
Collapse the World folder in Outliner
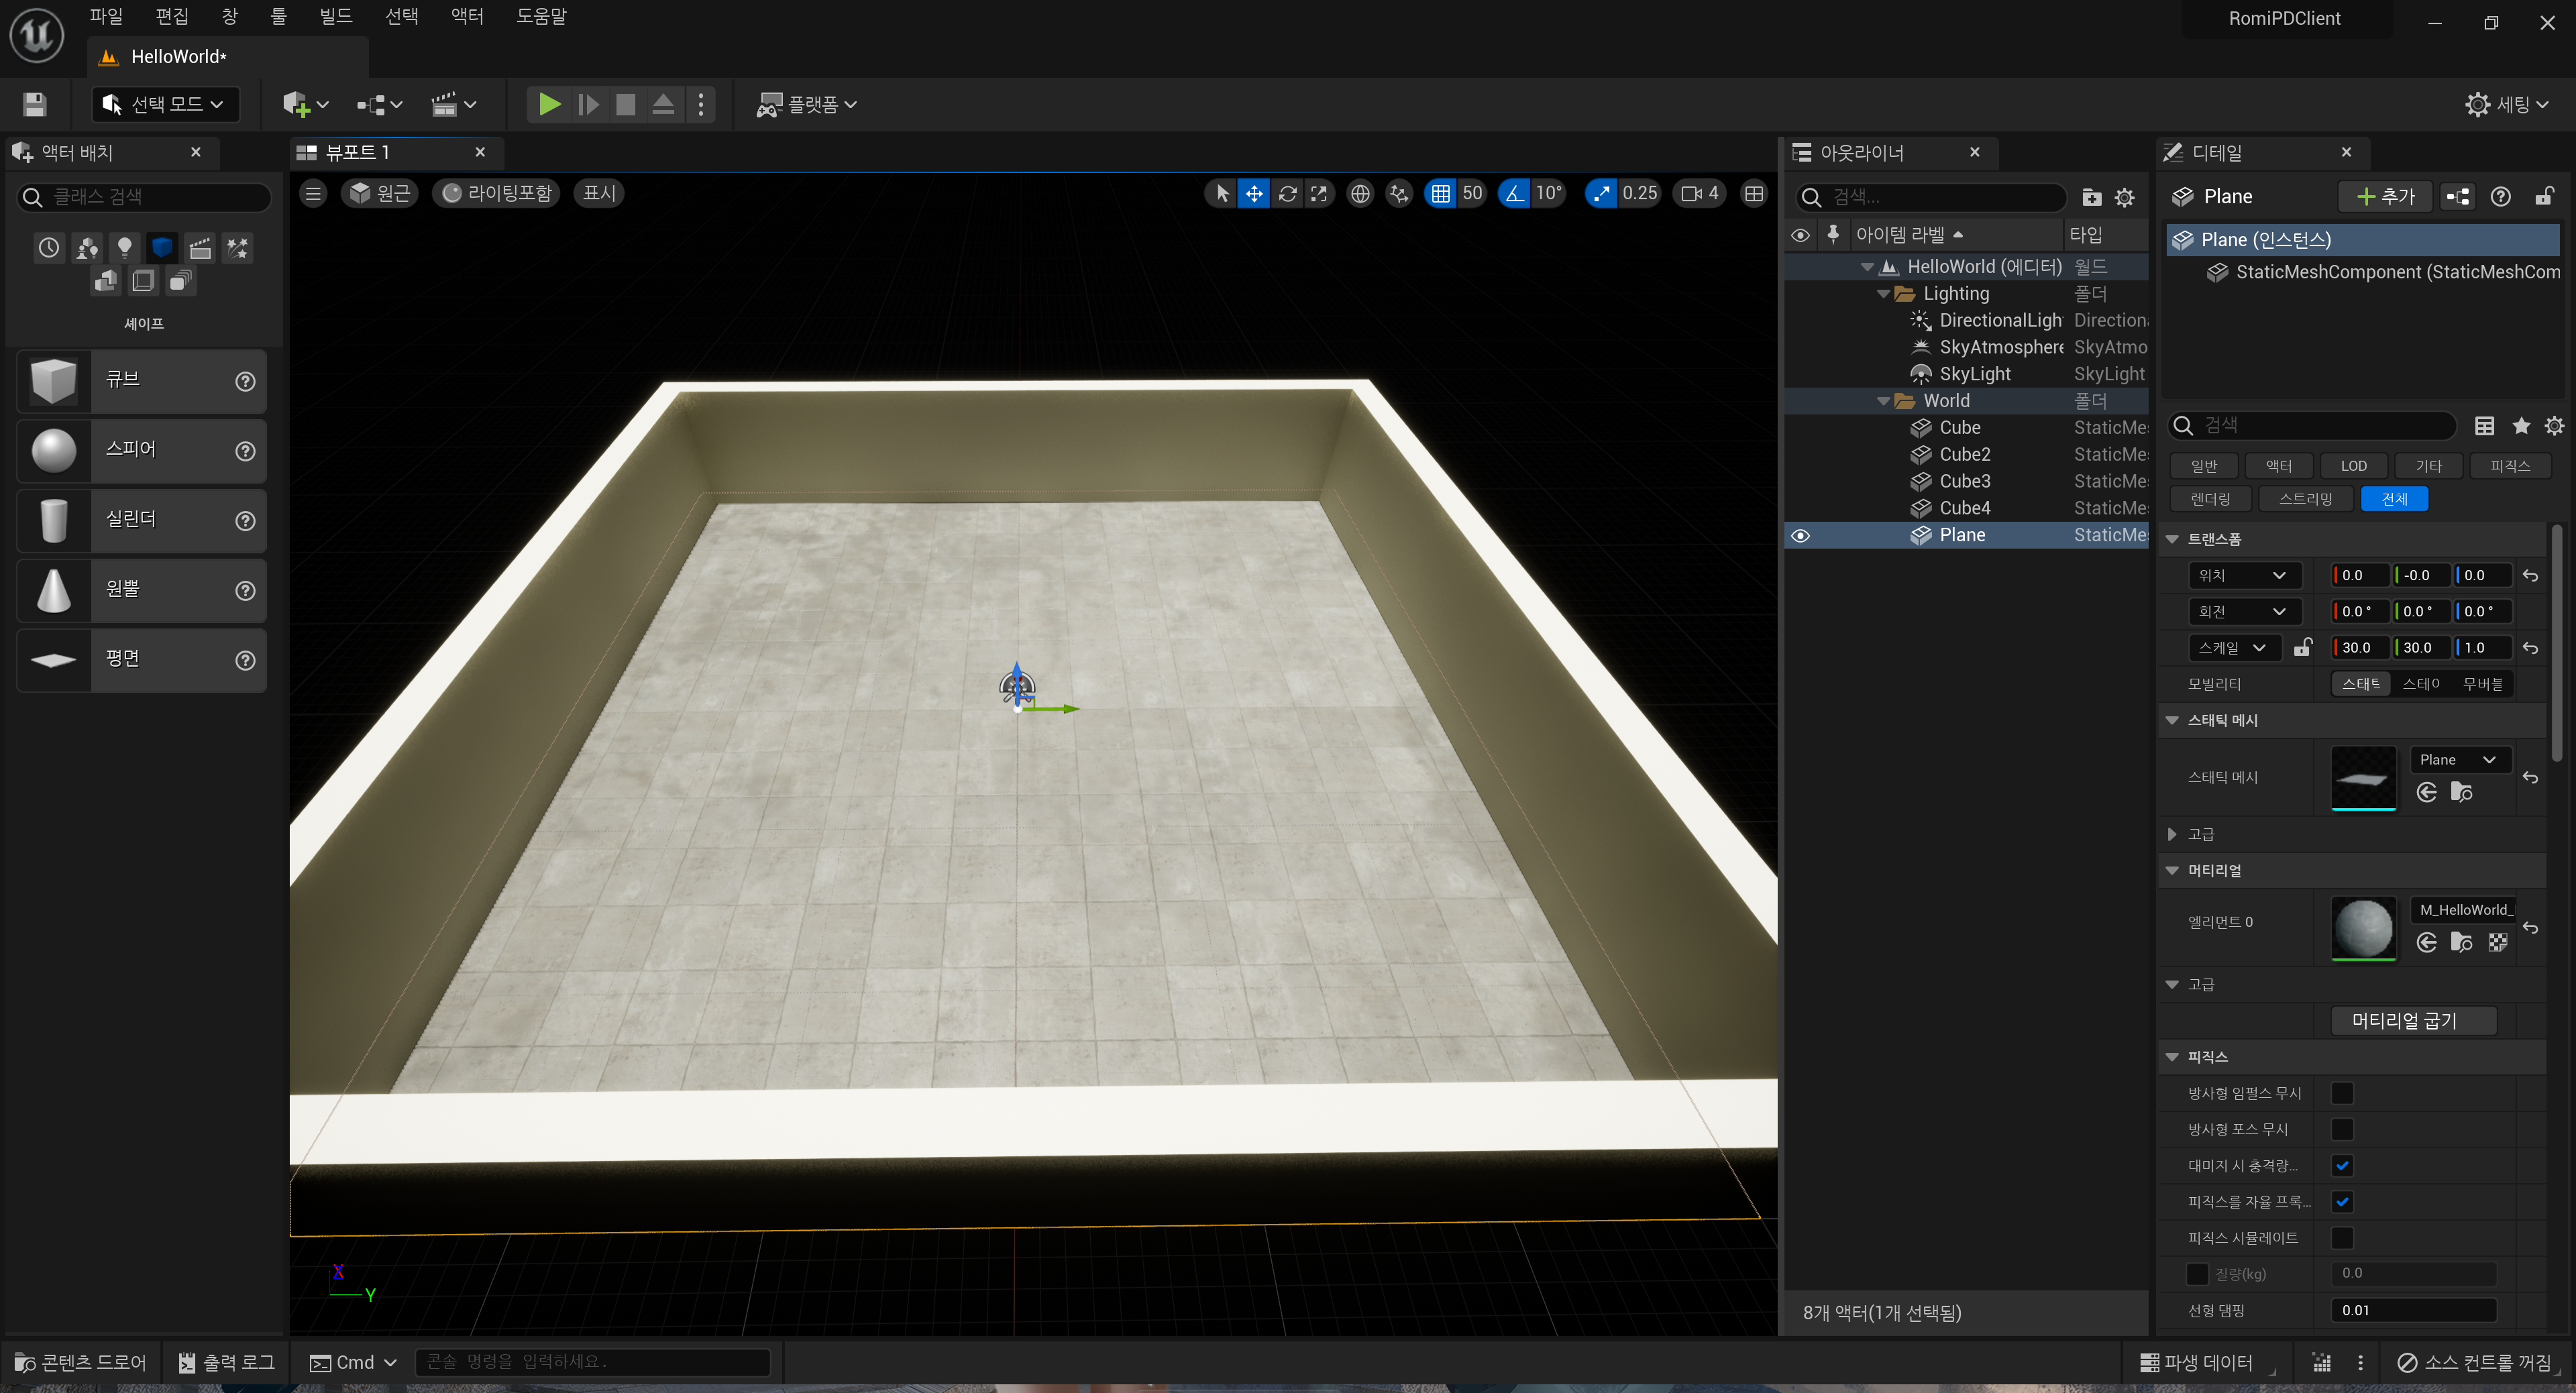click(1883, 401)
